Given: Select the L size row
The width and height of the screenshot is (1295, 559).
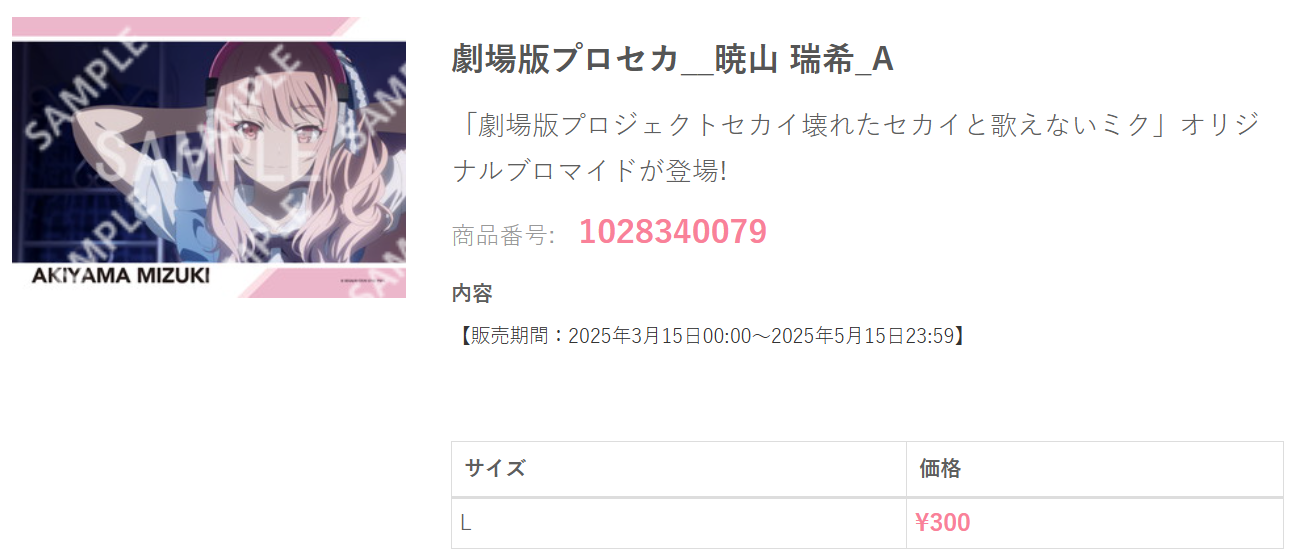Looking at the screenshot, I should coord(867,523).
